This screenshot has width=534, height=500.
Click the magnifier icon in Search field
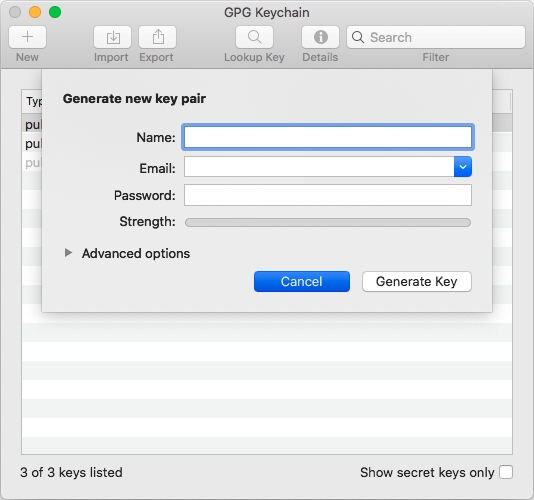[358, 37]
